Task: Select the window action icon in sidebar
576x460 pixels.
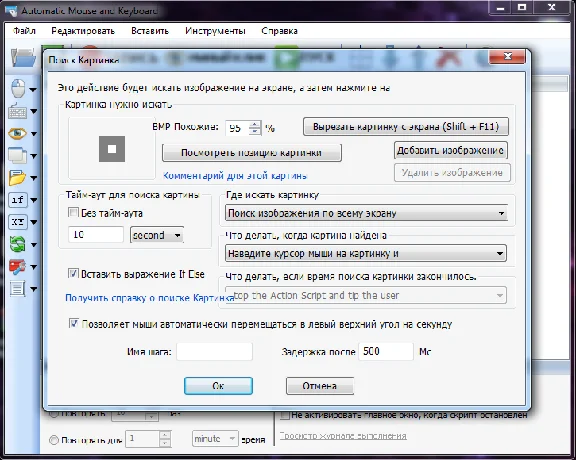Action: coord(17,155)
